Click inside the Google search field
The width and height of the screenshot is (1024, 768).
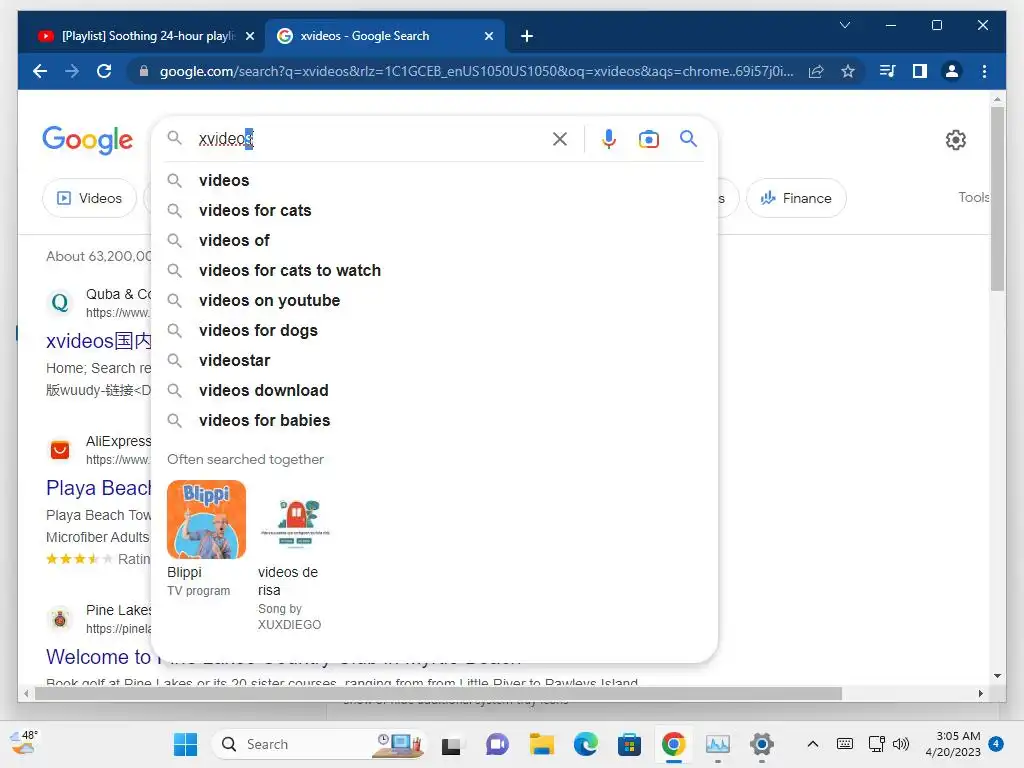point(369,138)
